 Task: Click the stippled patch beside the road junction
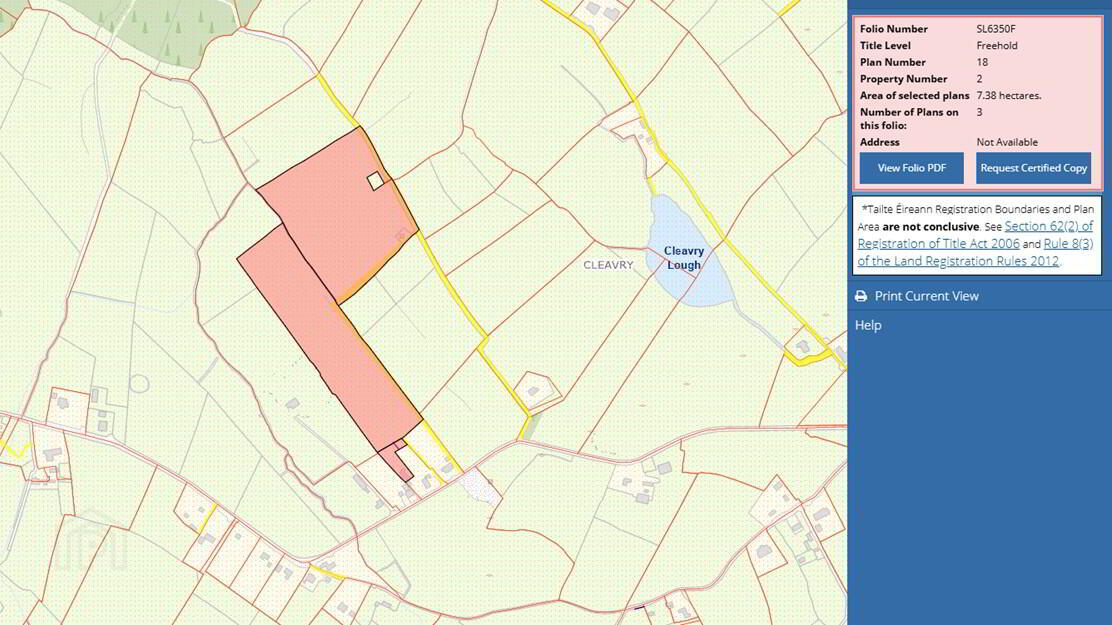point(479,487)
